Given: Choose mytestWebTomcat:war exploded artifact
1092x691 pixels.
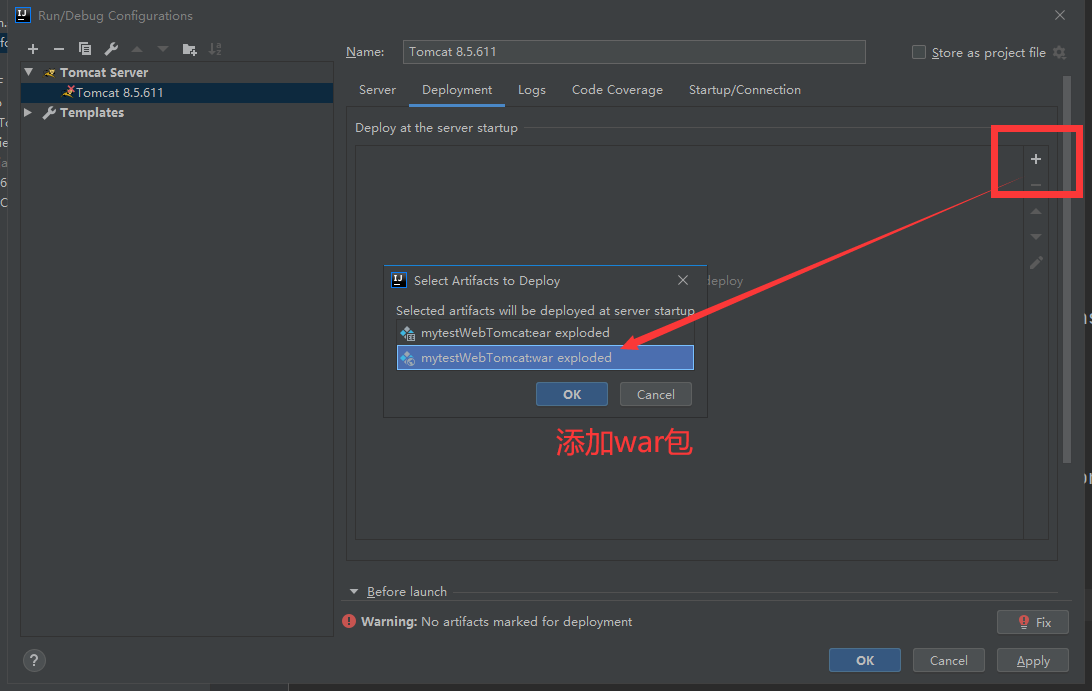Looking at the screenshot, I should 545,357.
